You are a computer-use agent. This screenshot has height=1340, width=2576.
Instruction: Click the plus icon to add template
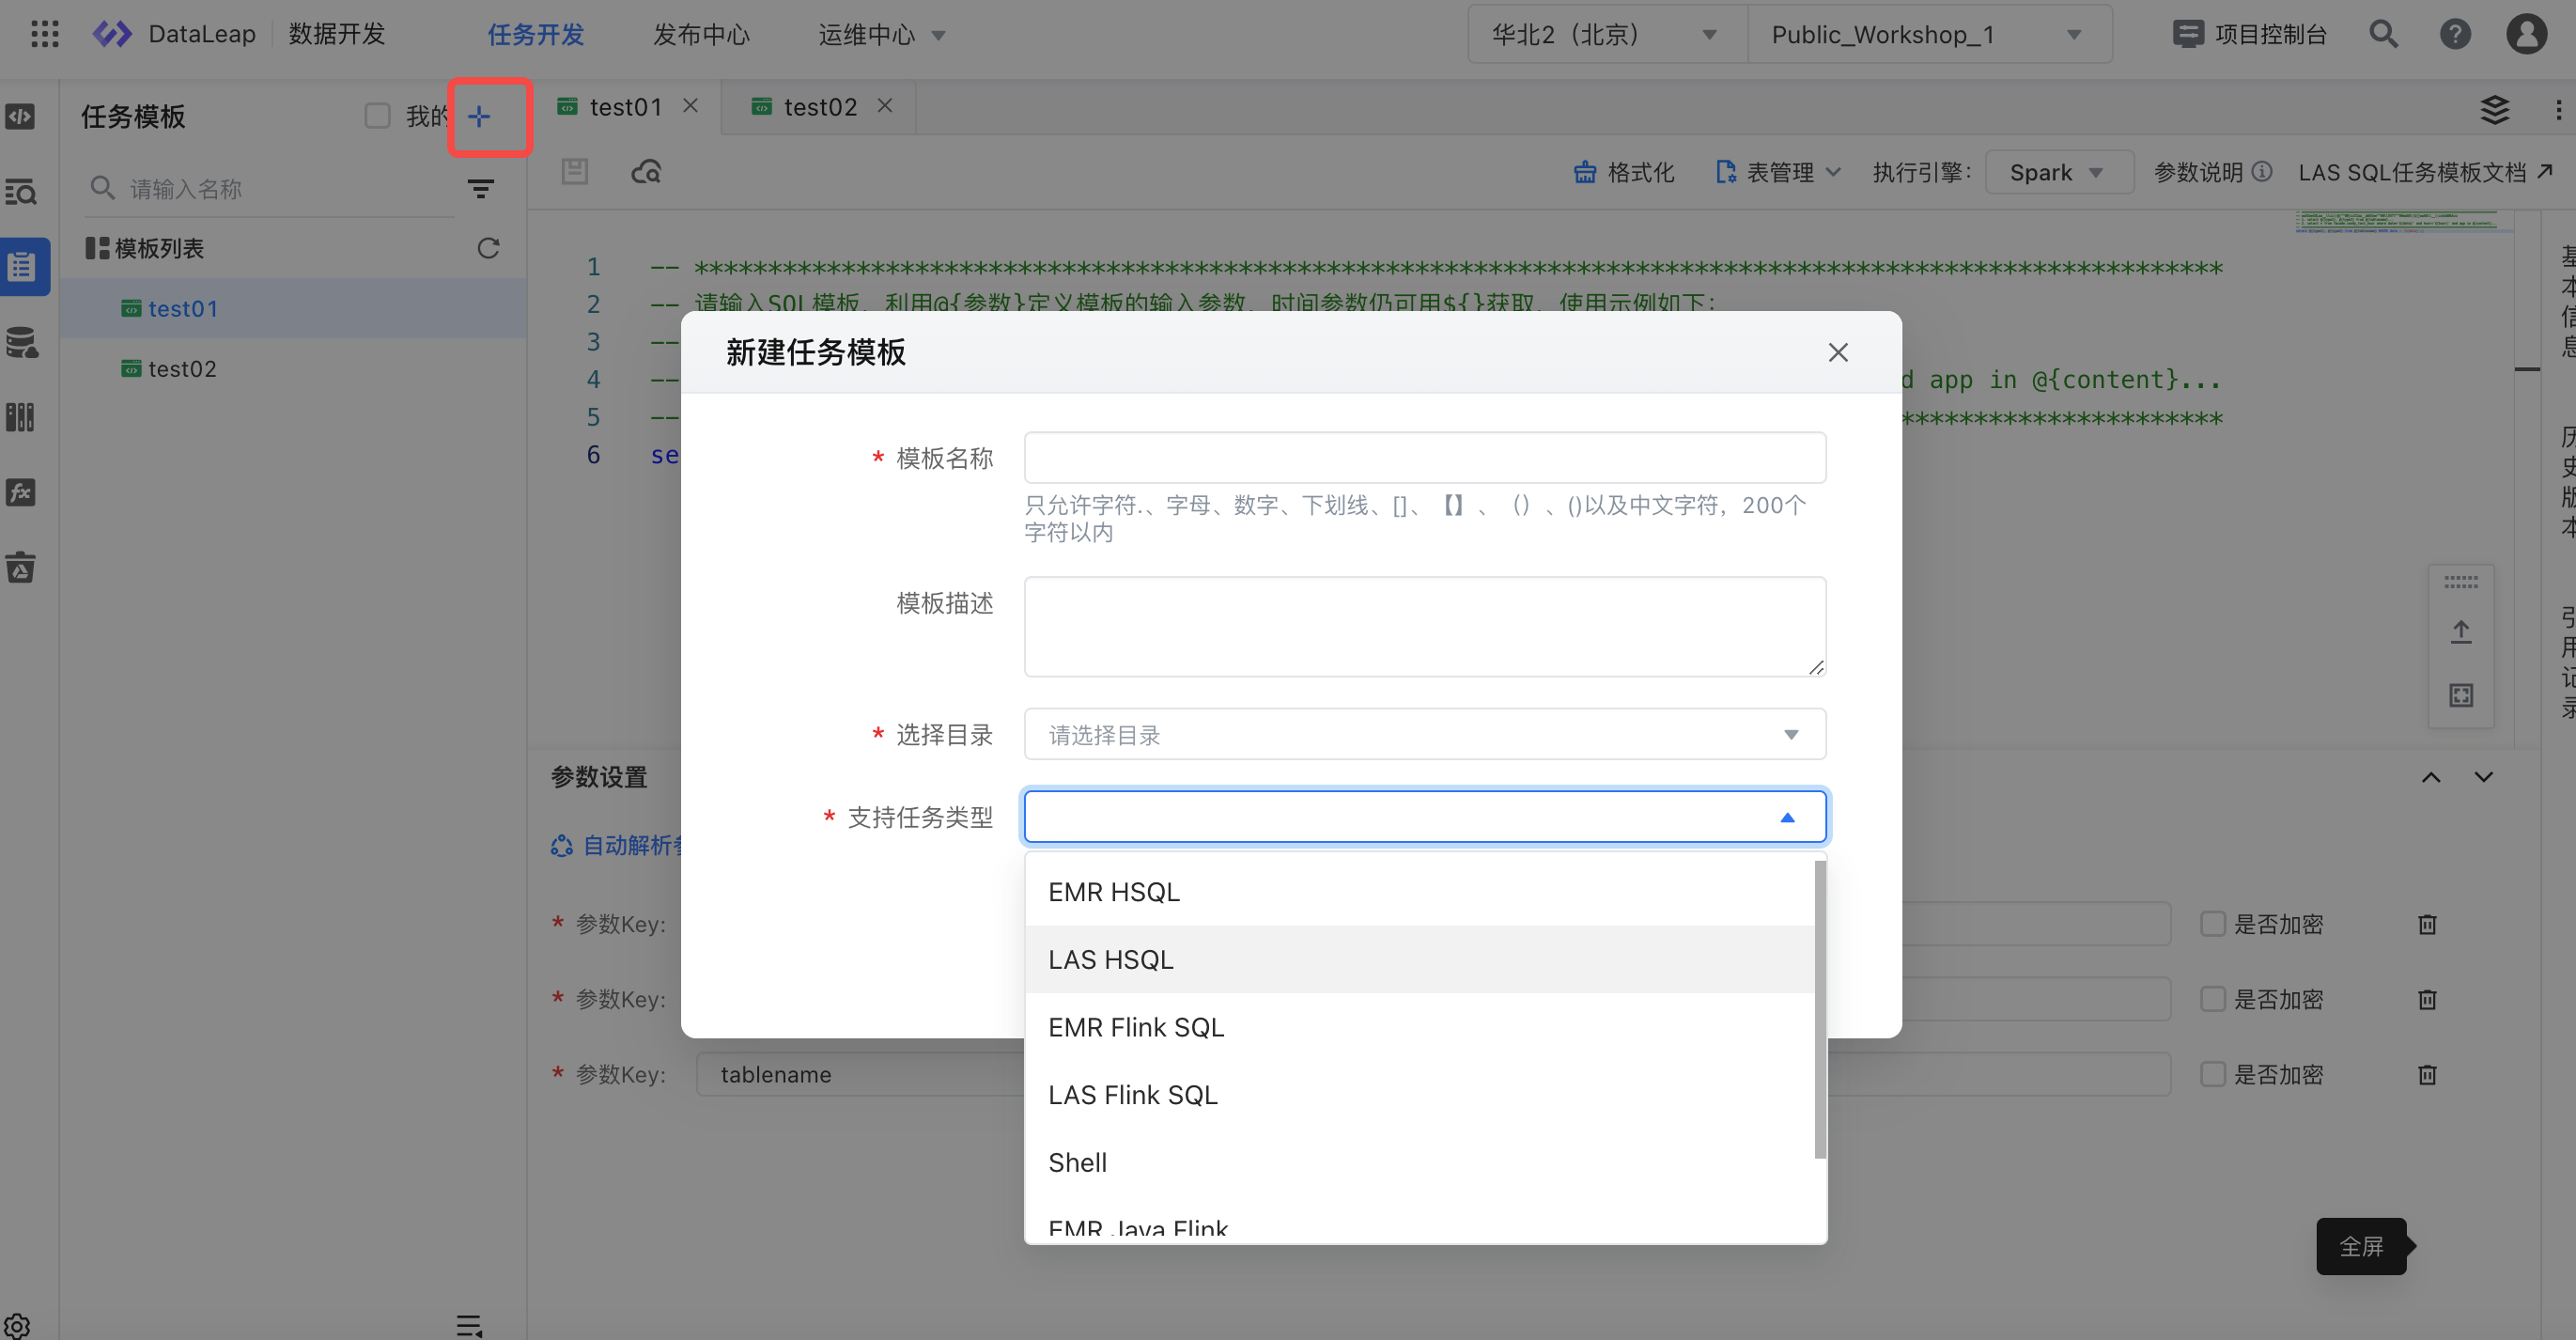point(479,117)
